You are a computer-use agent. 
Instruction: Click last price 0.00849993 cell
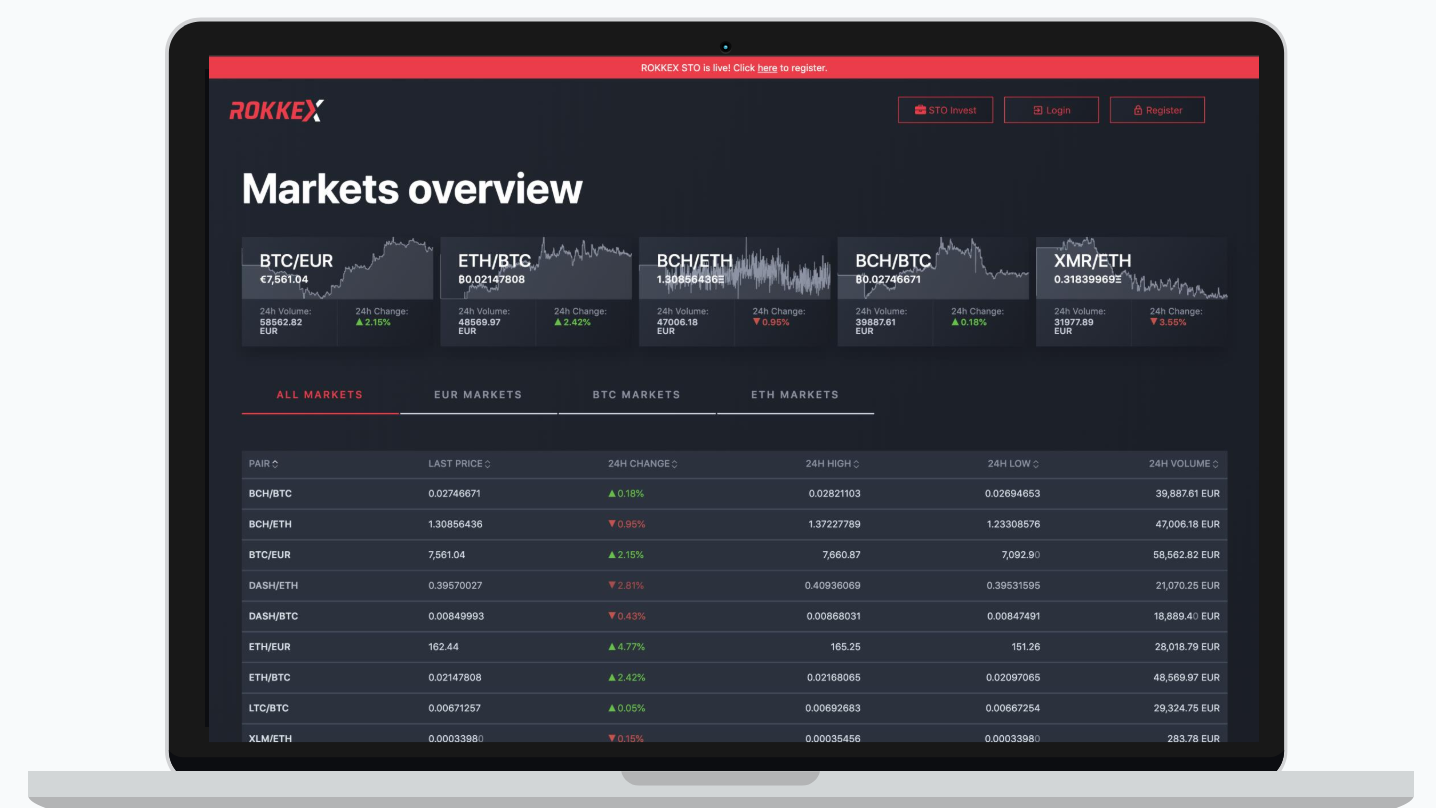[x=456, y=616]
